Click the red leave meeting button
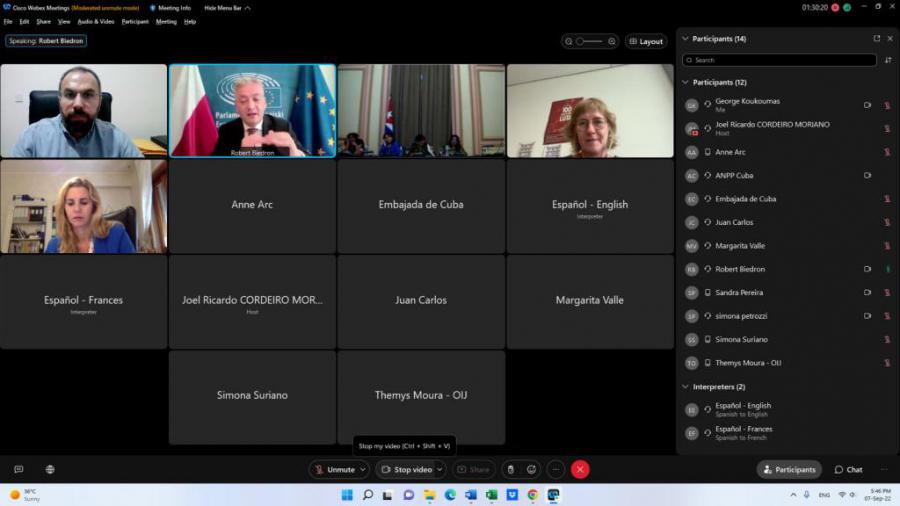Screen dimensions: 900x506 click(580, 469)
